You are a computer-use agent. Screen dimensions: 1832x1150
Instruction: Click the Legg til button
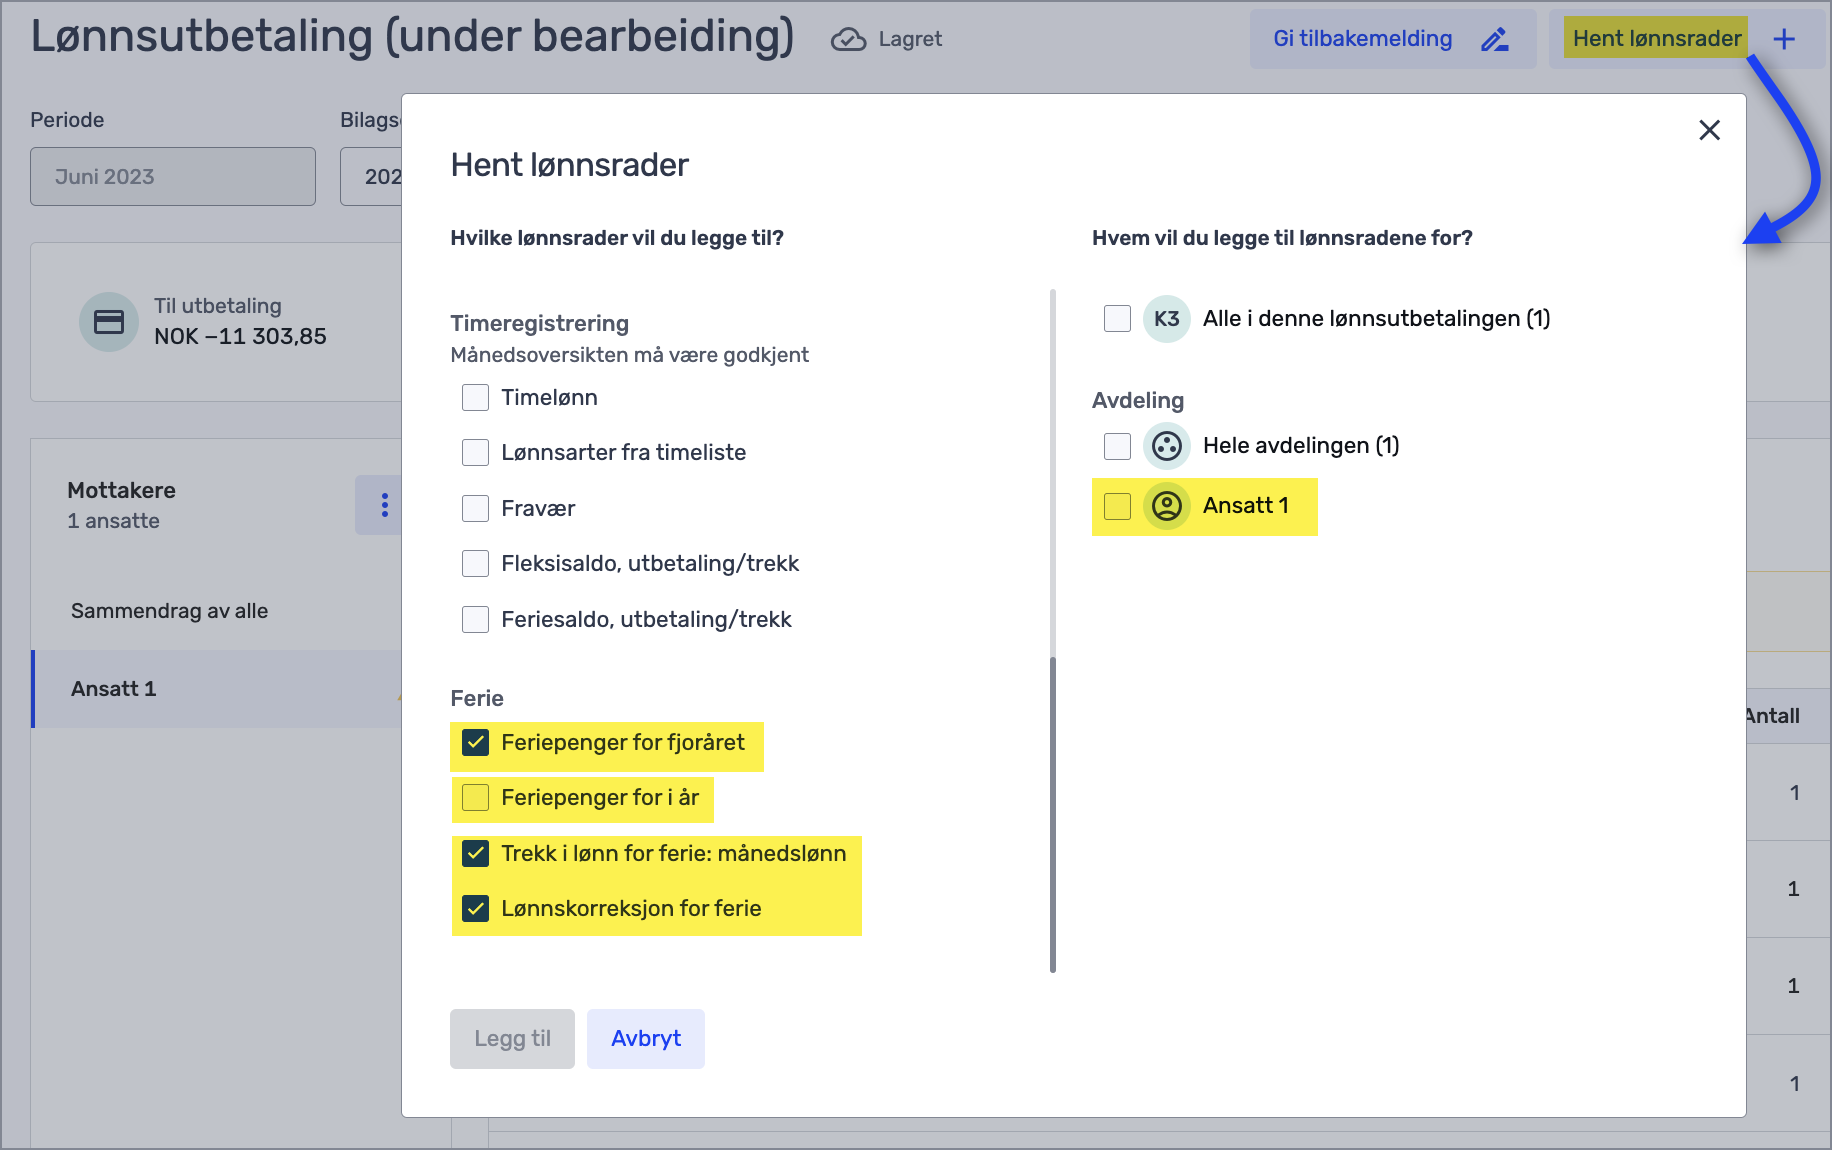(x=512, y=1039)
